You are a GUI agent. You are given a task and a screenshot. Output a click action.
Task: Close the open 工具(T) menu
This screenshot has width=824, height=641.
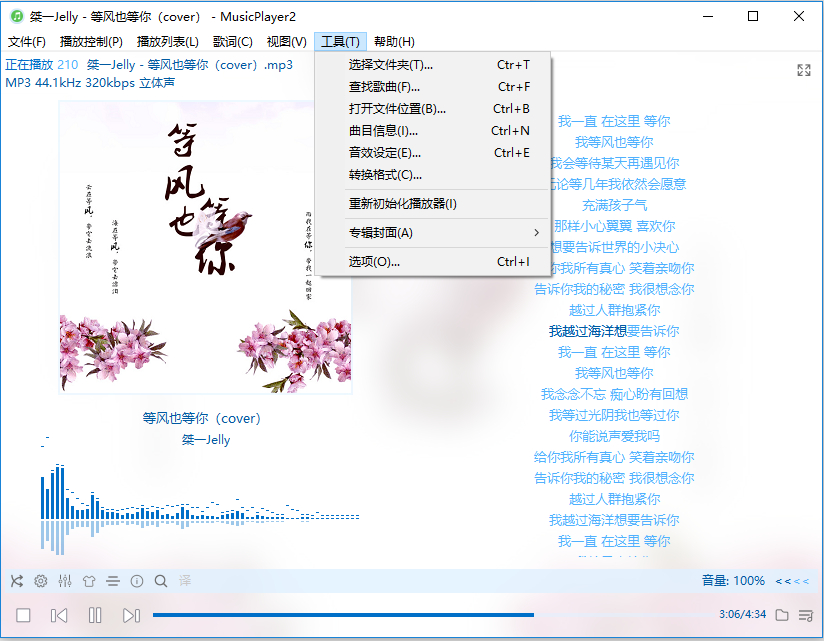pos(341,42)
